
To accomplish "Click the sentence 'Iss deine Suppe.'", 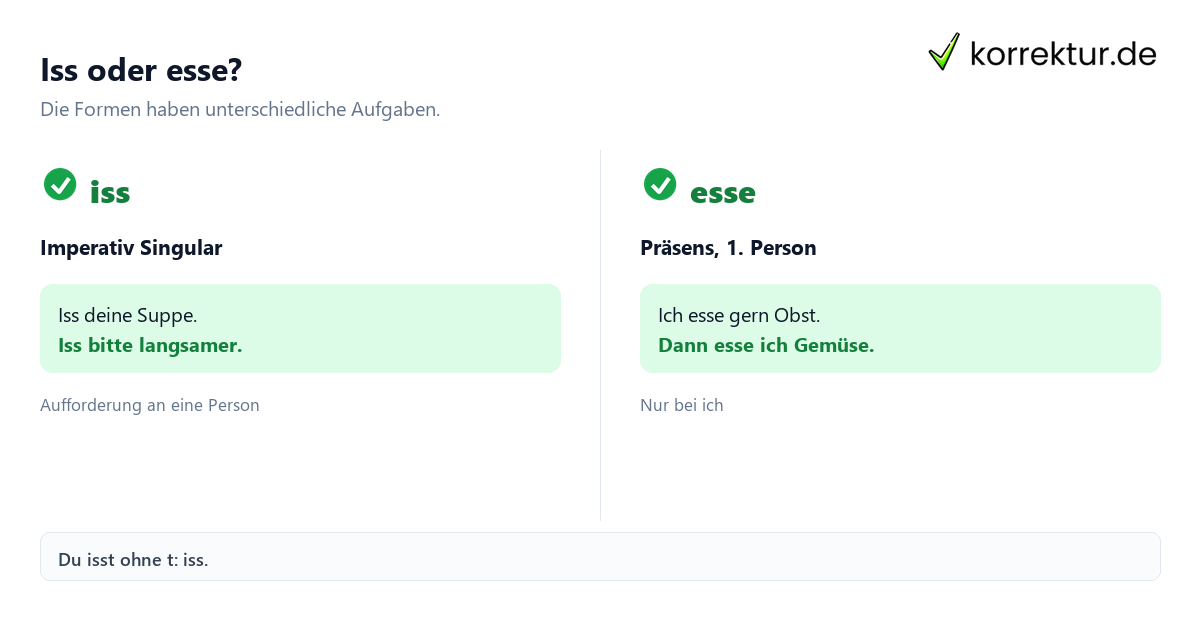I will pyautogui.click(x=128, y=315).
